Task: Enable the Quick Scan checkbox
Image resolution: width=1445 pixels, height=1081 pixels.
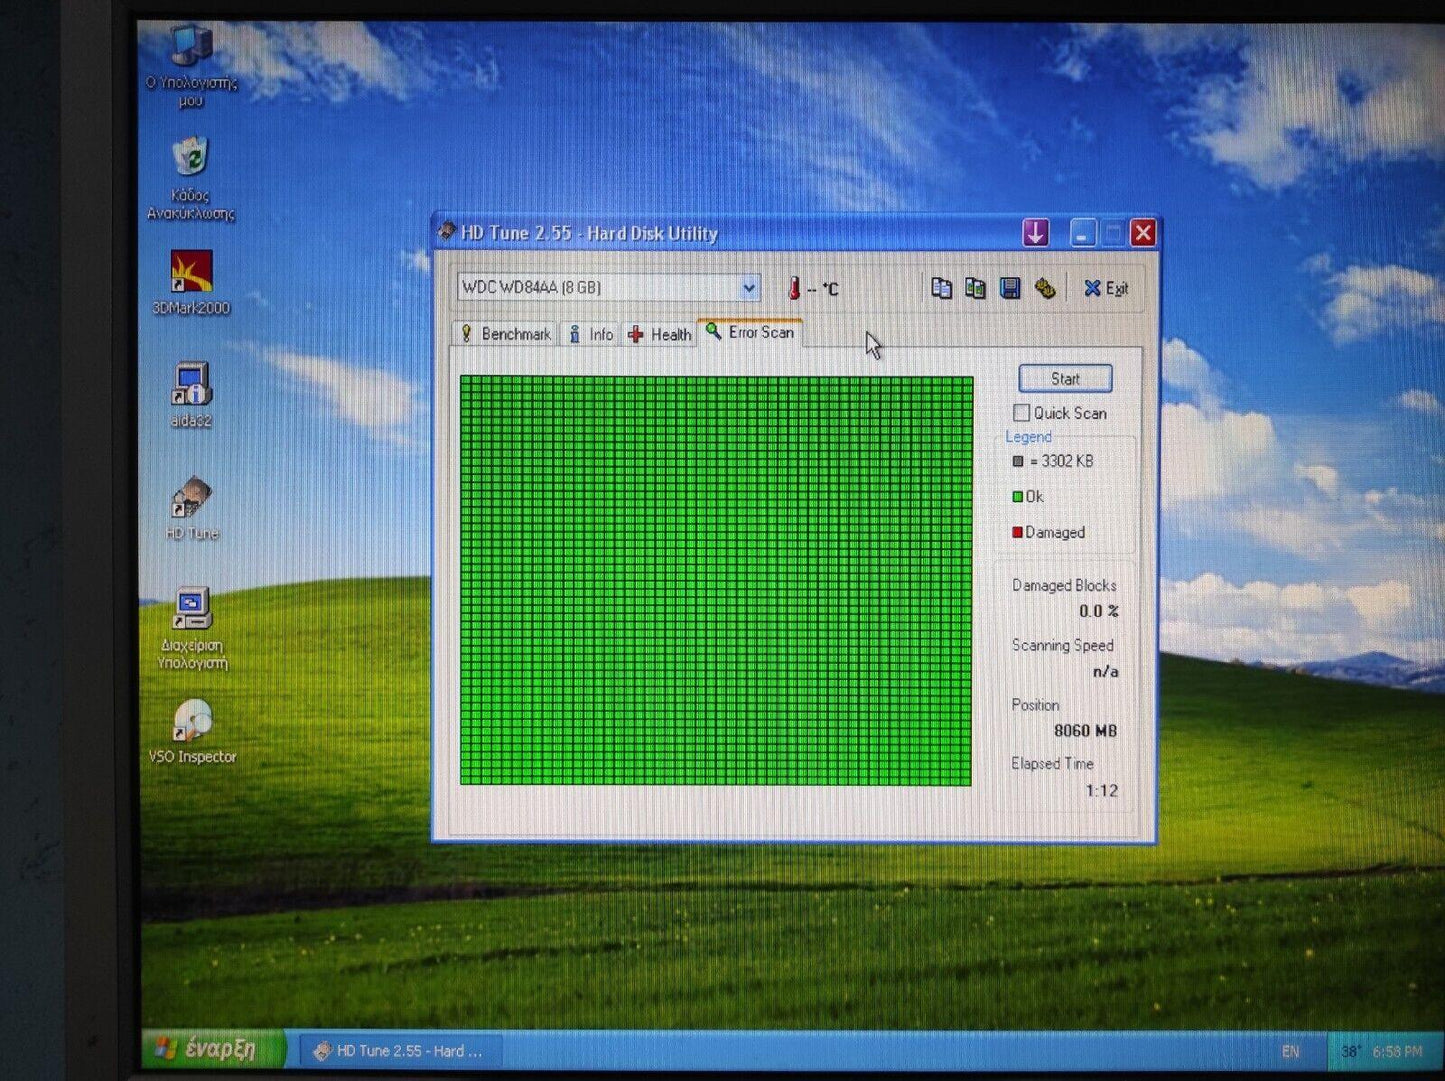Action: (1021, 413)
